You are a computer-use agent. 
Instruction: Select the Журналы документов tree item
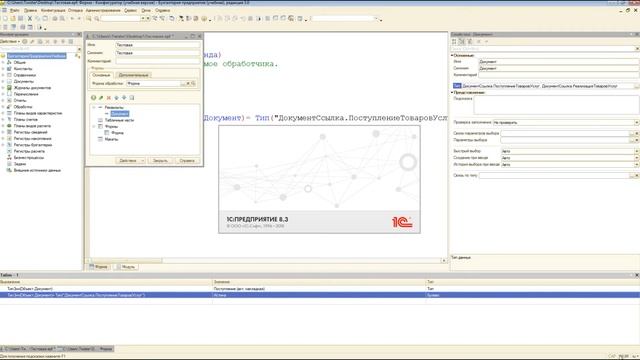32,88
